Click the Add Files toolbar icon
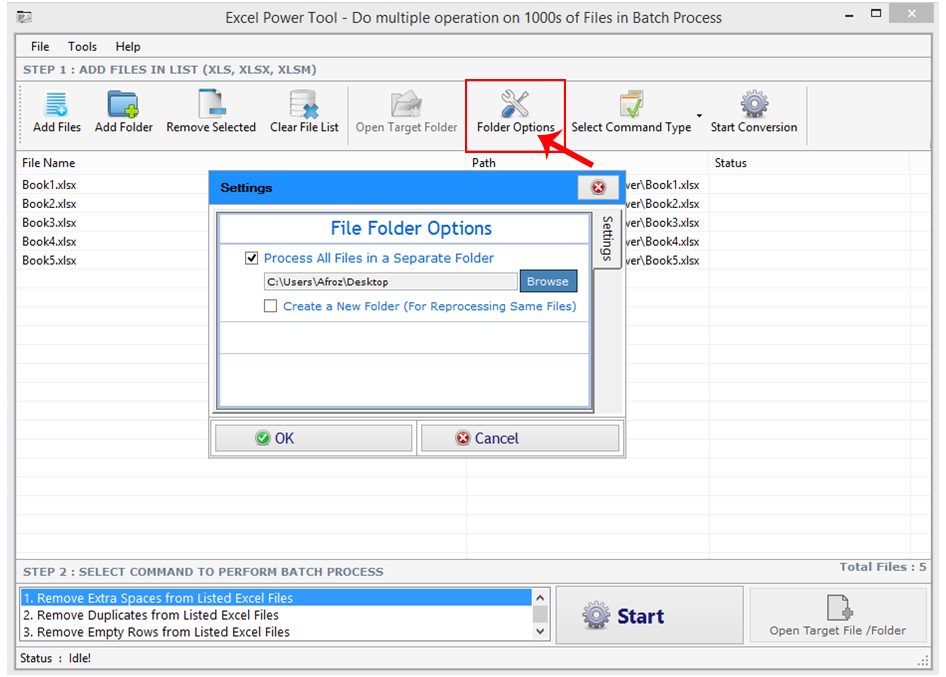 [x=57, y=104]
